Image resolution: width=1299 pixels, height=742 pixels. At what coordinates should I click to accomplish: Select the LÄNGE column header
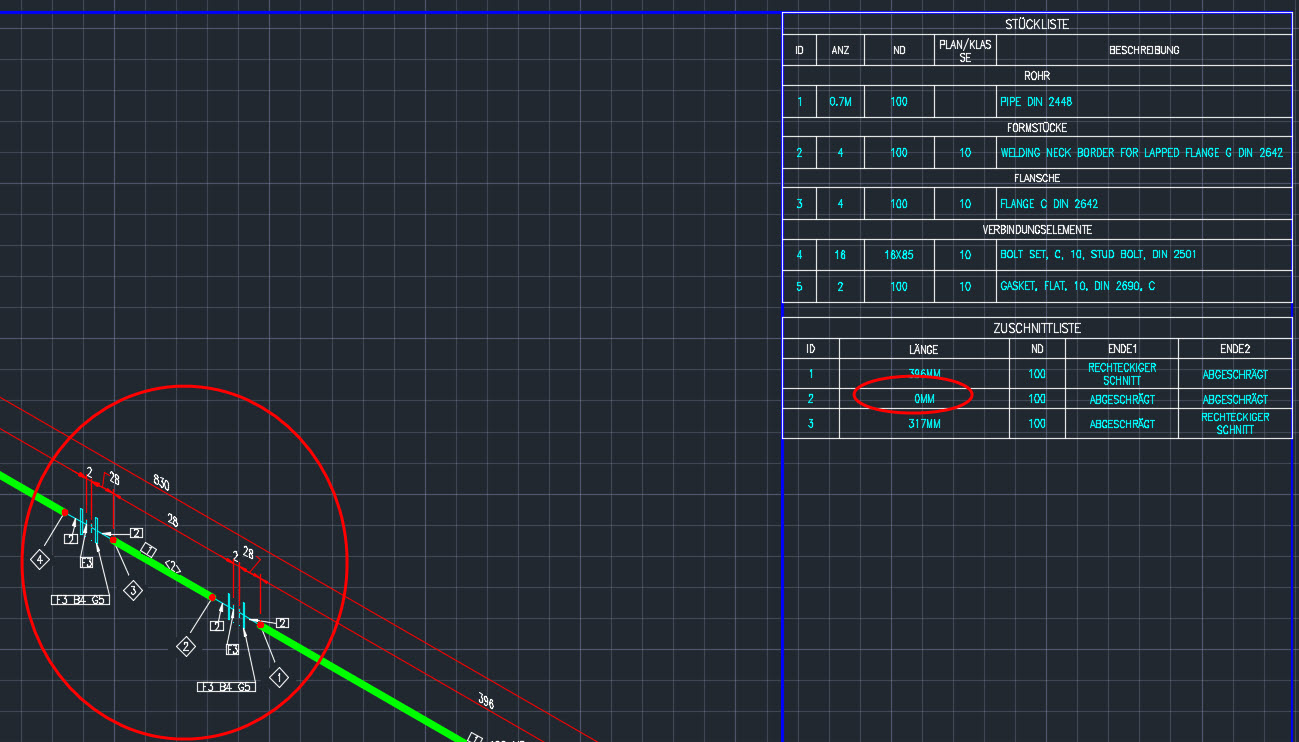click(924, 349)
